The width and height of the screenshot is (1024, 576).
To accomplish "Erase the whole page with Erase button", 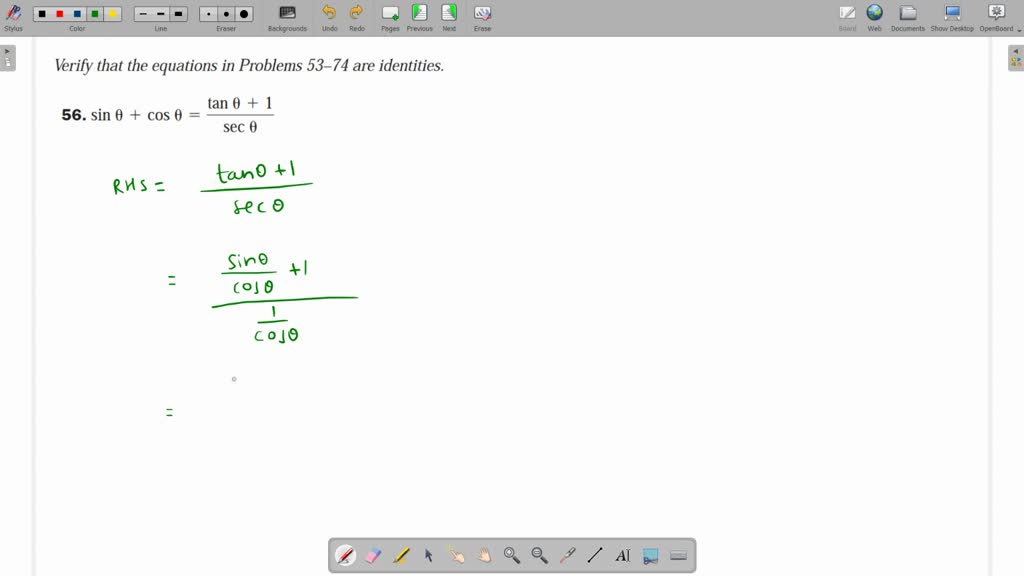I will tap(482, 14).
